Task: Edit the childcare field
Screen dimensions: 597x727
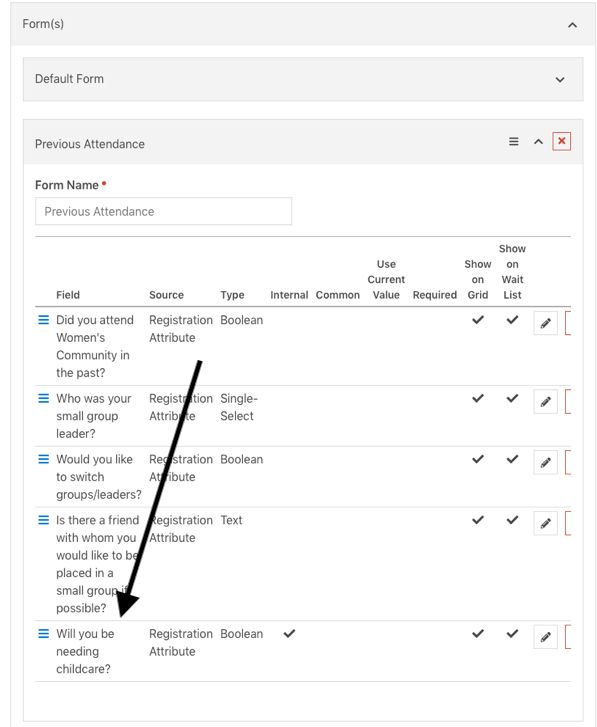Action: pos(546,637)
